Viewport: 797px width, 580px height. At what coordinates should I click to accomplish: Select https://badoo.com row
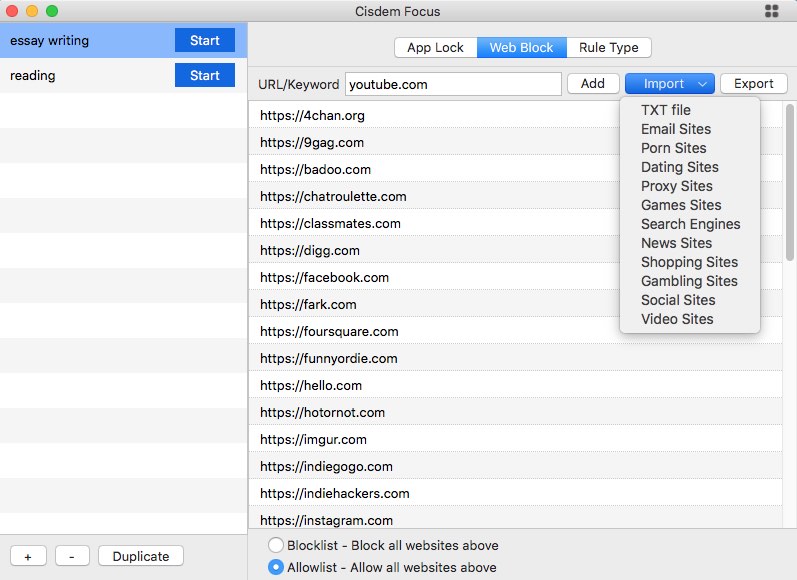pyautogui.click(x=515, y=169)
